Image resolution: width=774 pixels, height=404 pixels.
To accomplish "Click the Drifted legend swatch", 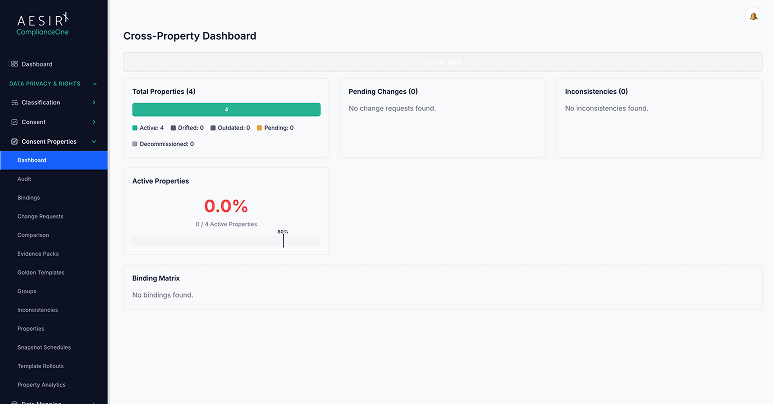I will [x=173, y=128].
